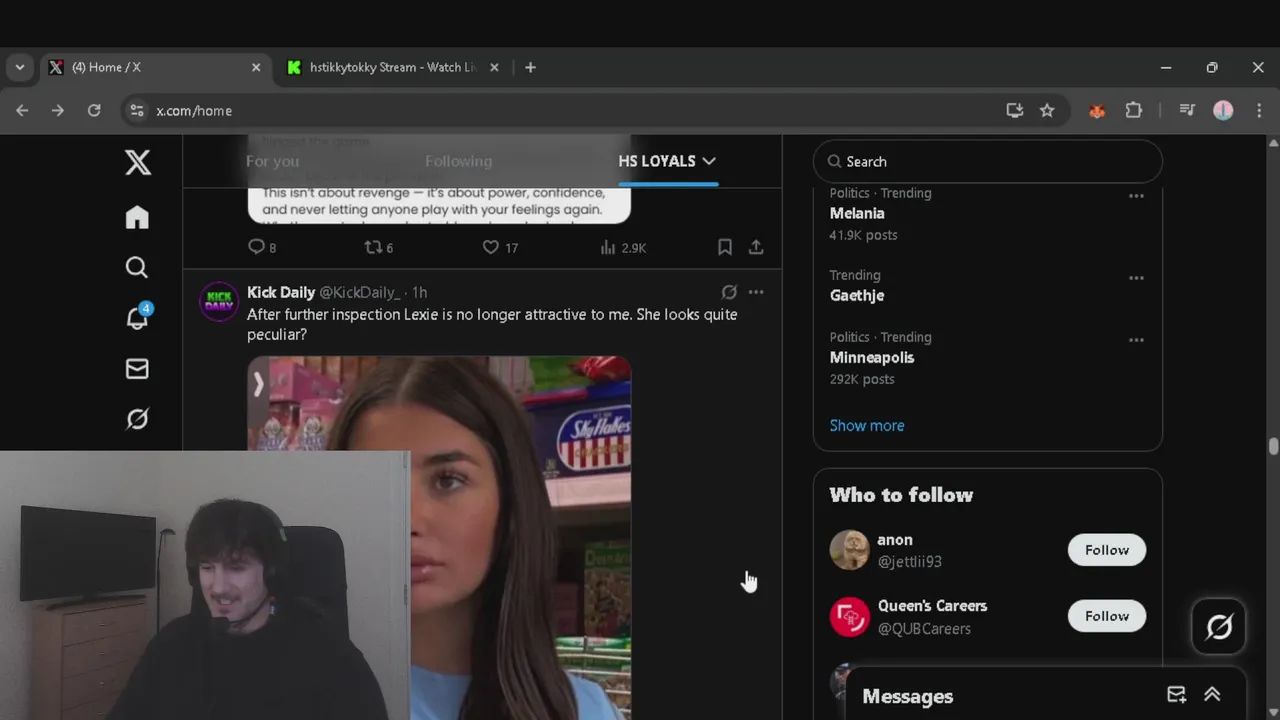Open floating Grok button at bottom right
This screenshot has width=1280, height=720.
point(1219,627)
